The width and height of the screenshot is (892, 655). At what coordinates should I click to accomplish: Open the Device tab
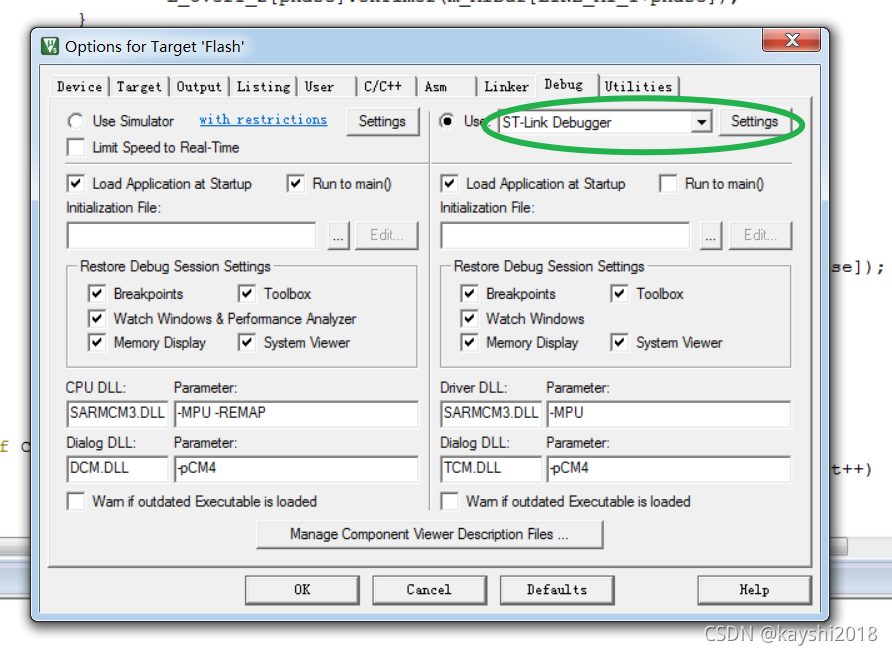click(79, 86)
